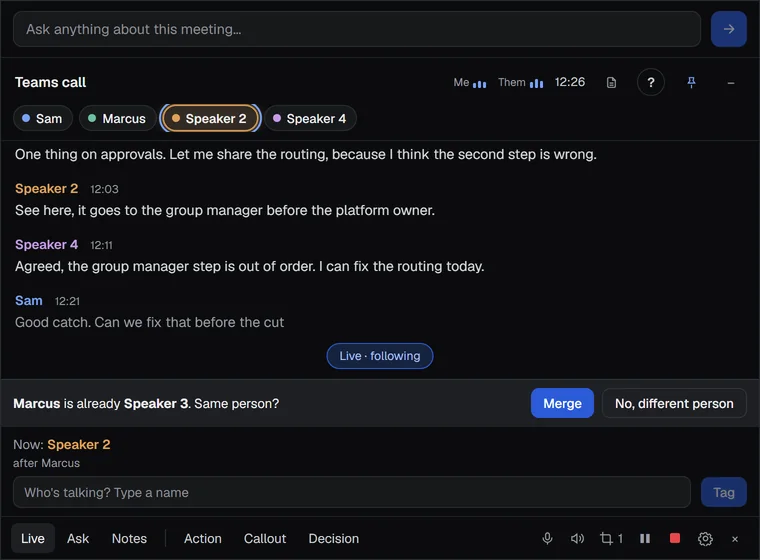Add a Decision marker
The image size is (760, 560).
click(x=333, y=538)
